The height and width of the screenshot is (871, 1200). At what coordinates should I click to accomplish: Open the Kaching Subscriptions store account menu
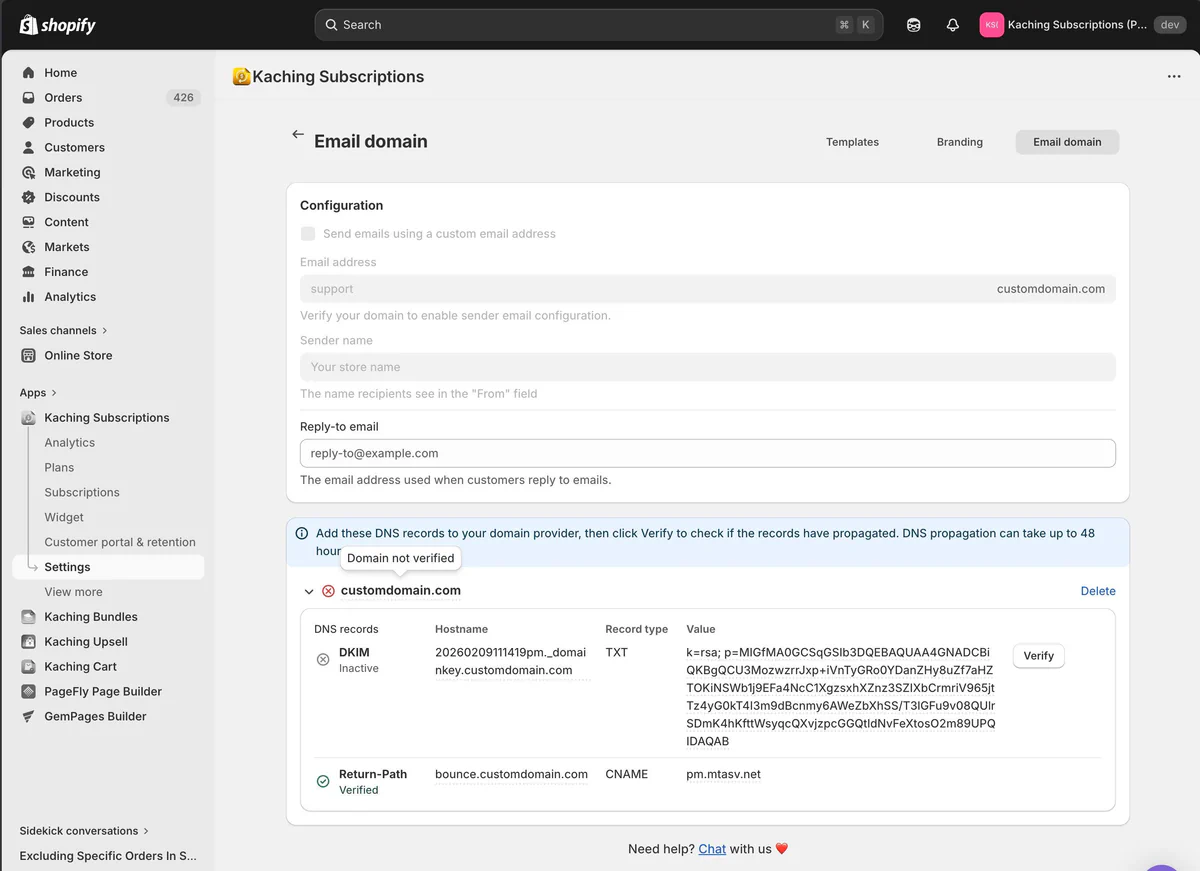tap(1082, 25)
